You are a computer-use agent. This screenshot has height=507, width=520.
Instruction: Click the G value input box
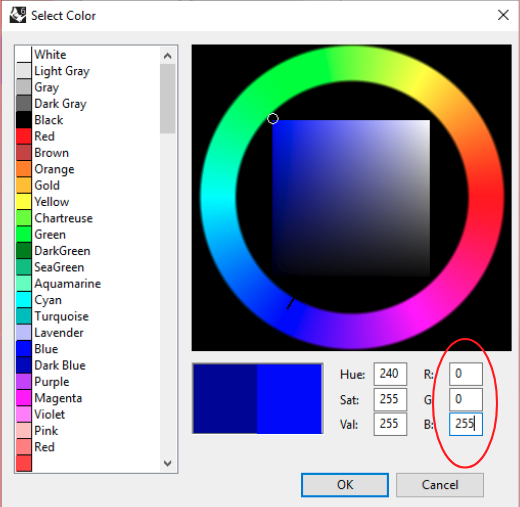point(466,399)
